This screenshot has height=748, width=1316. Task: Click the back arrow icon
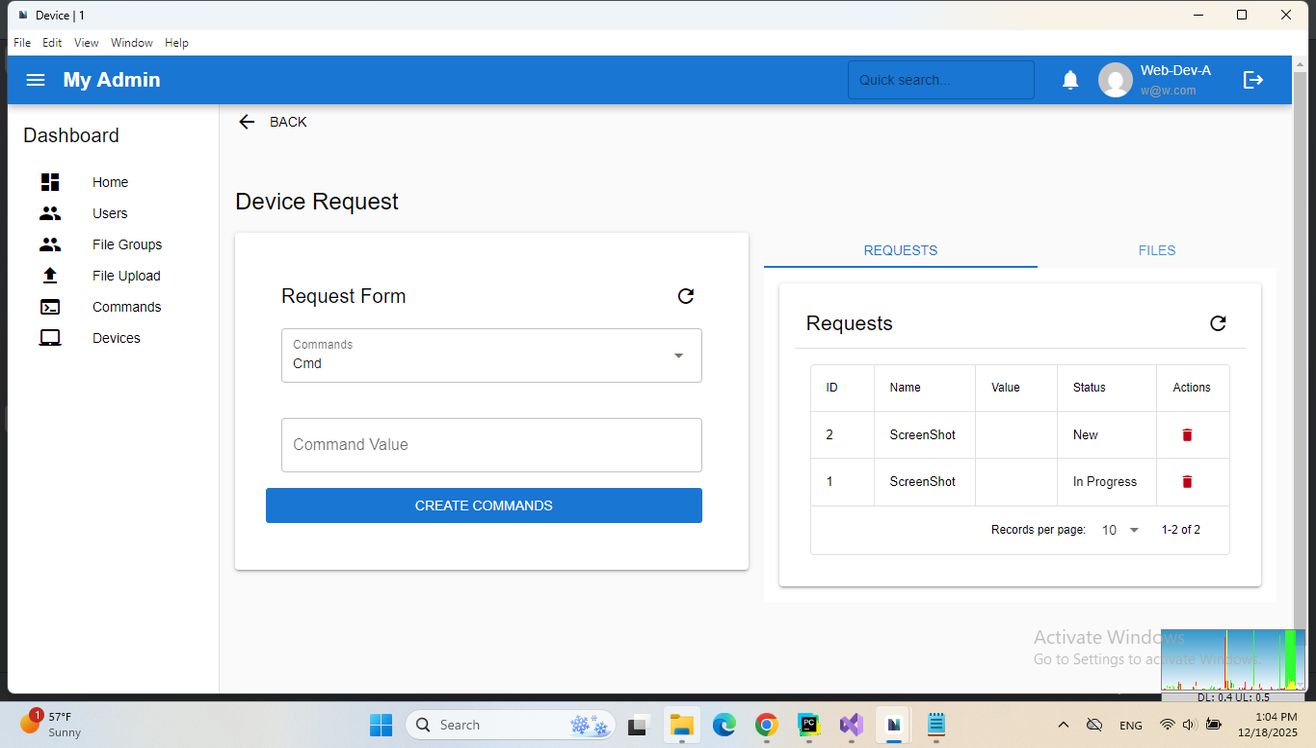[x=247, y=122]
